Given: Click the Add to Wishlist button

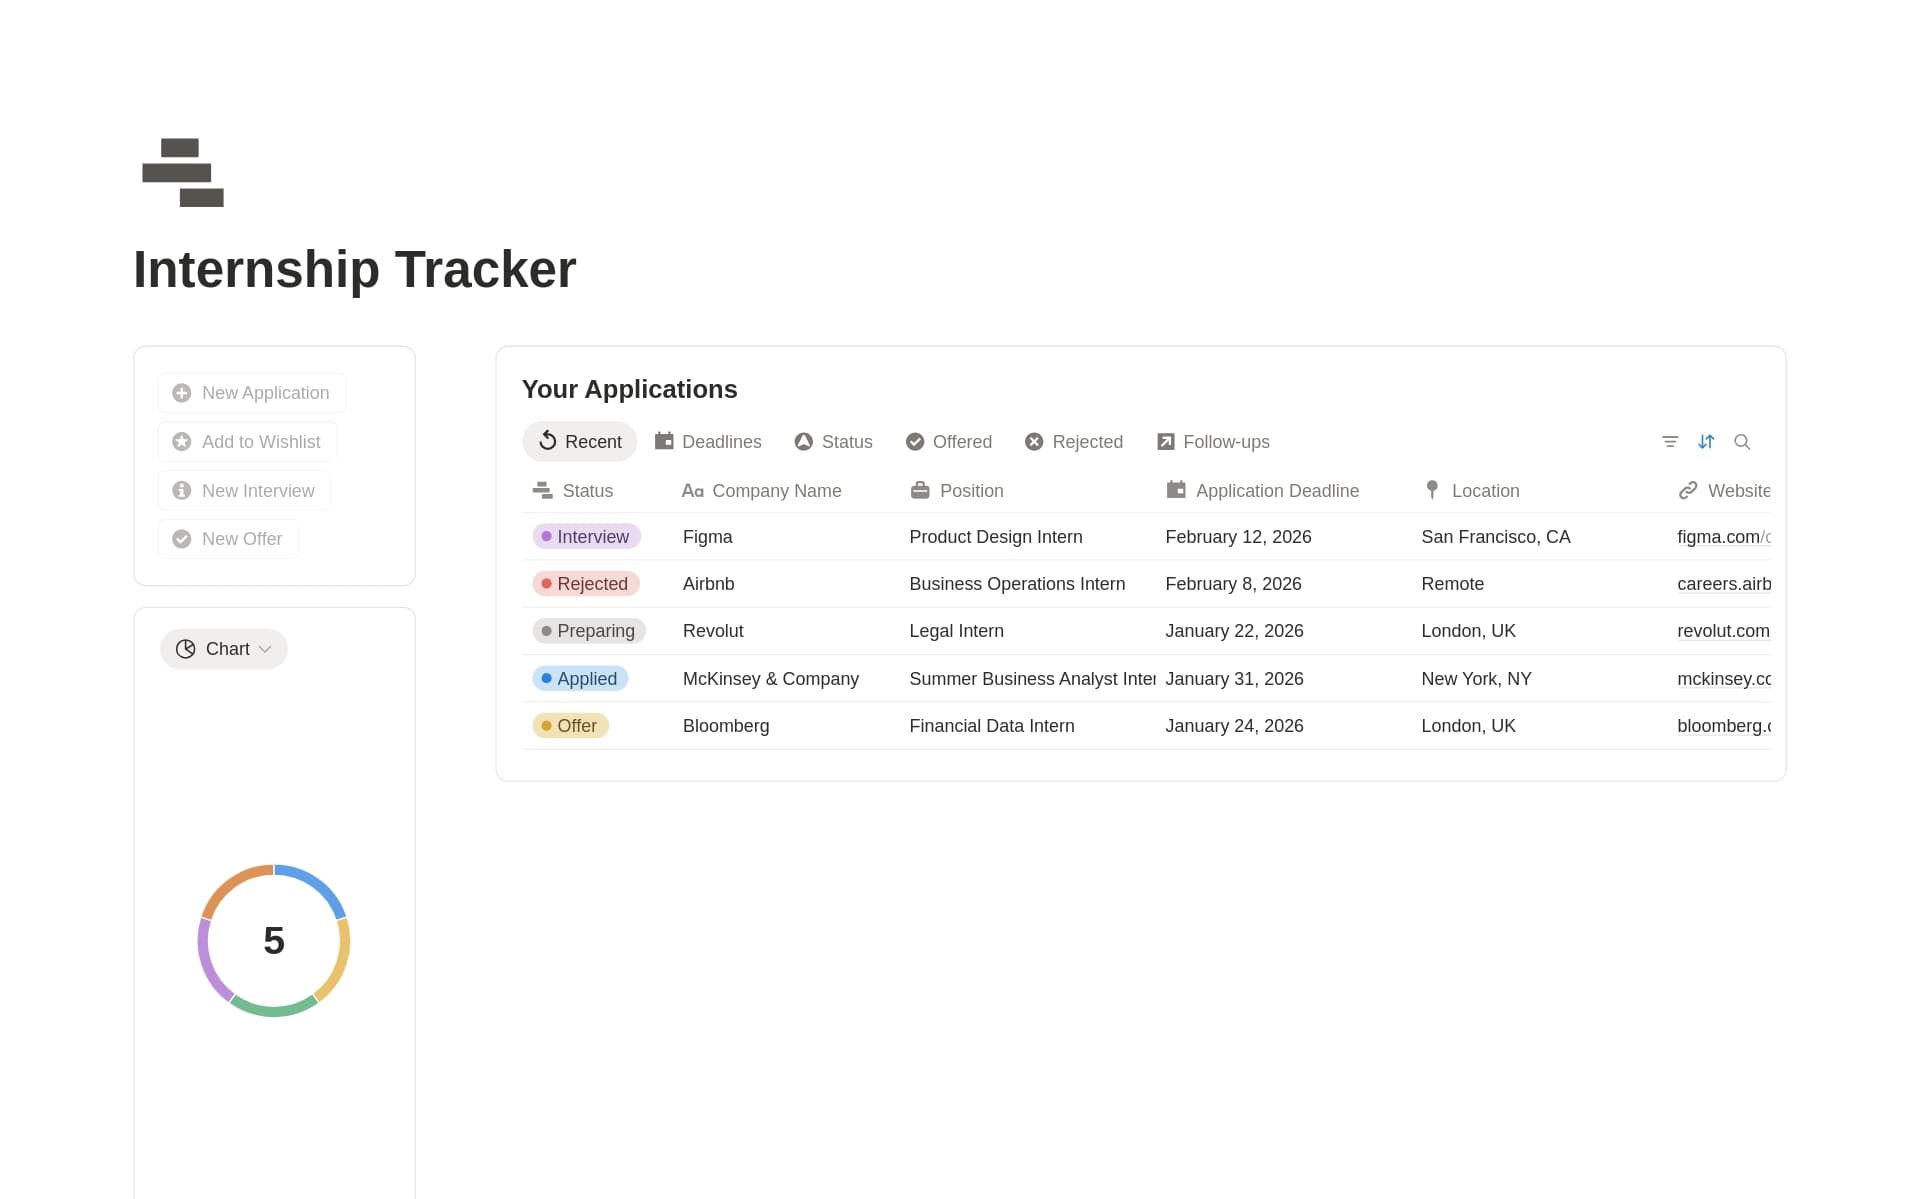Looking at the screenshot, I should click(247, 442).
